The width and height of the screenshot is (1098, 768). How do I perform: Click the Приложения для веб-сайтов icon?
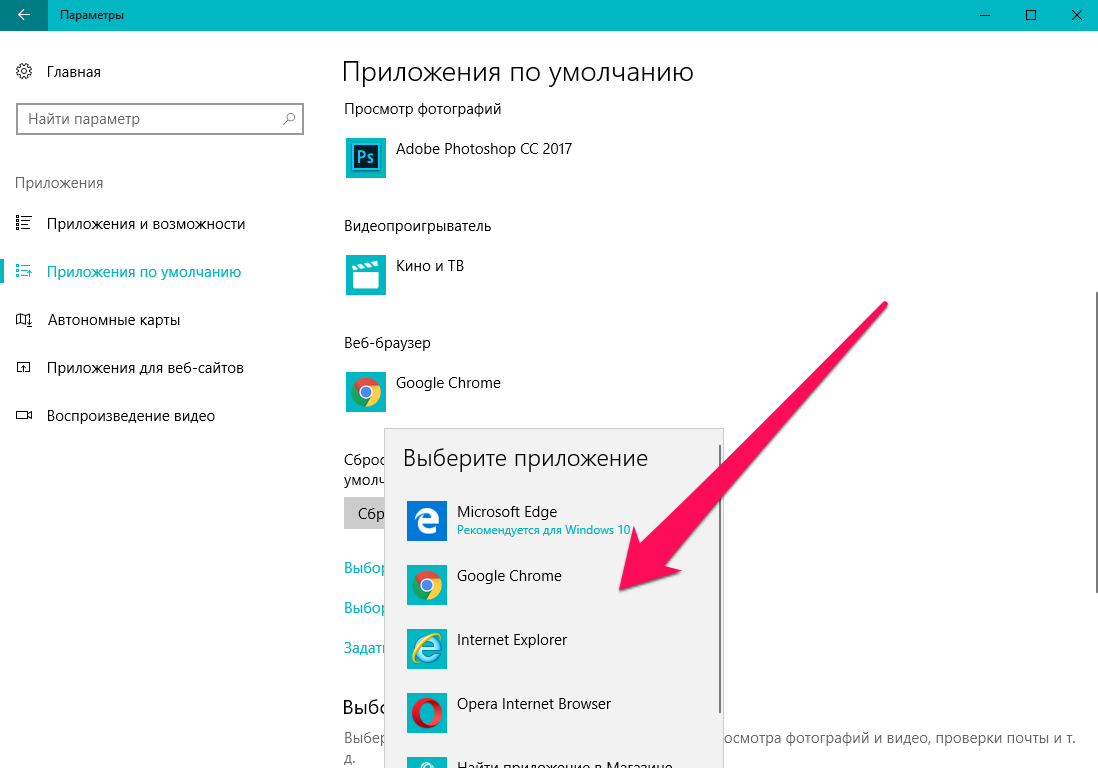24,368
